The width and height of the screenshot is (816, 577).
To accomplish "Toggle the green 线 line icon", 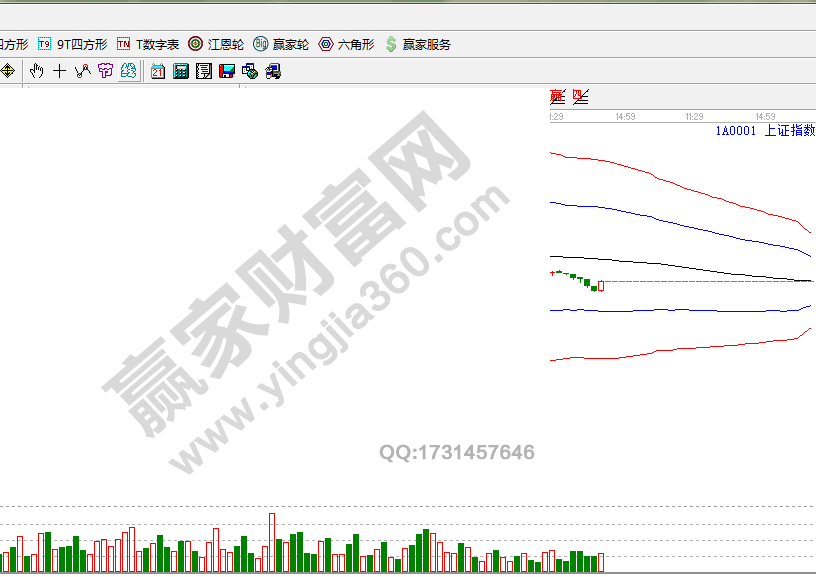I will pos(128,71).
